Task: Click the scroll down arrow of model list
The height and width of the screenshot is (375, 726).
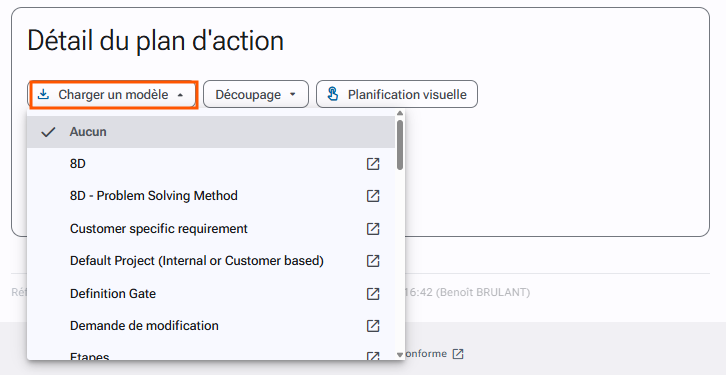Action: (400, 355)
